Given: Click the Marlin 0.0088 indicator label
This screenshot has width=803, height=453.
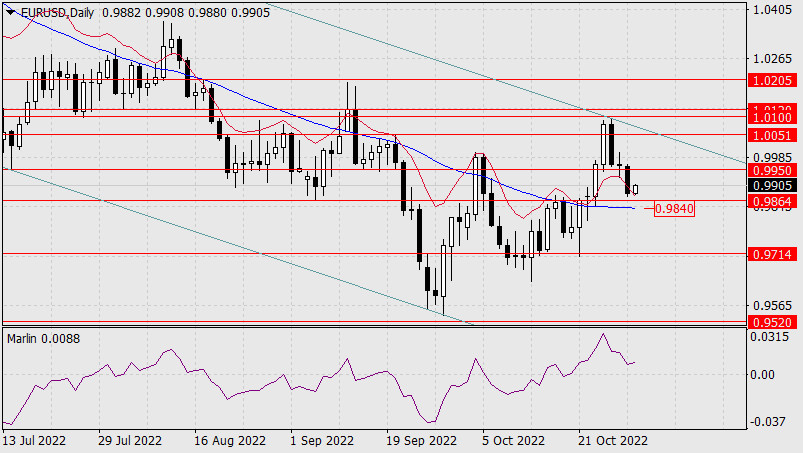Looking at the screenshot, I should tap(44, 339).
